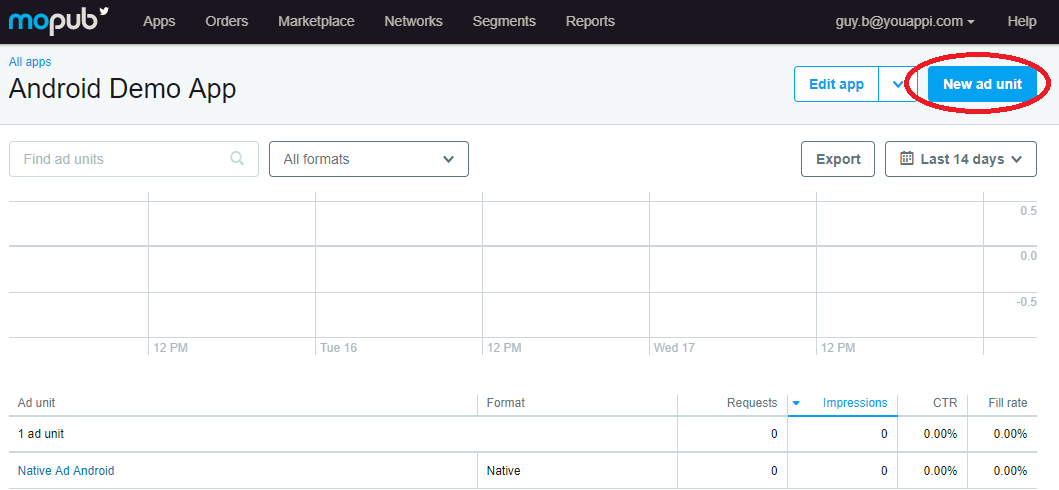Open the Apps menu
The height and width of the screenshot is (490, 1059).
(x=159, y=21)
